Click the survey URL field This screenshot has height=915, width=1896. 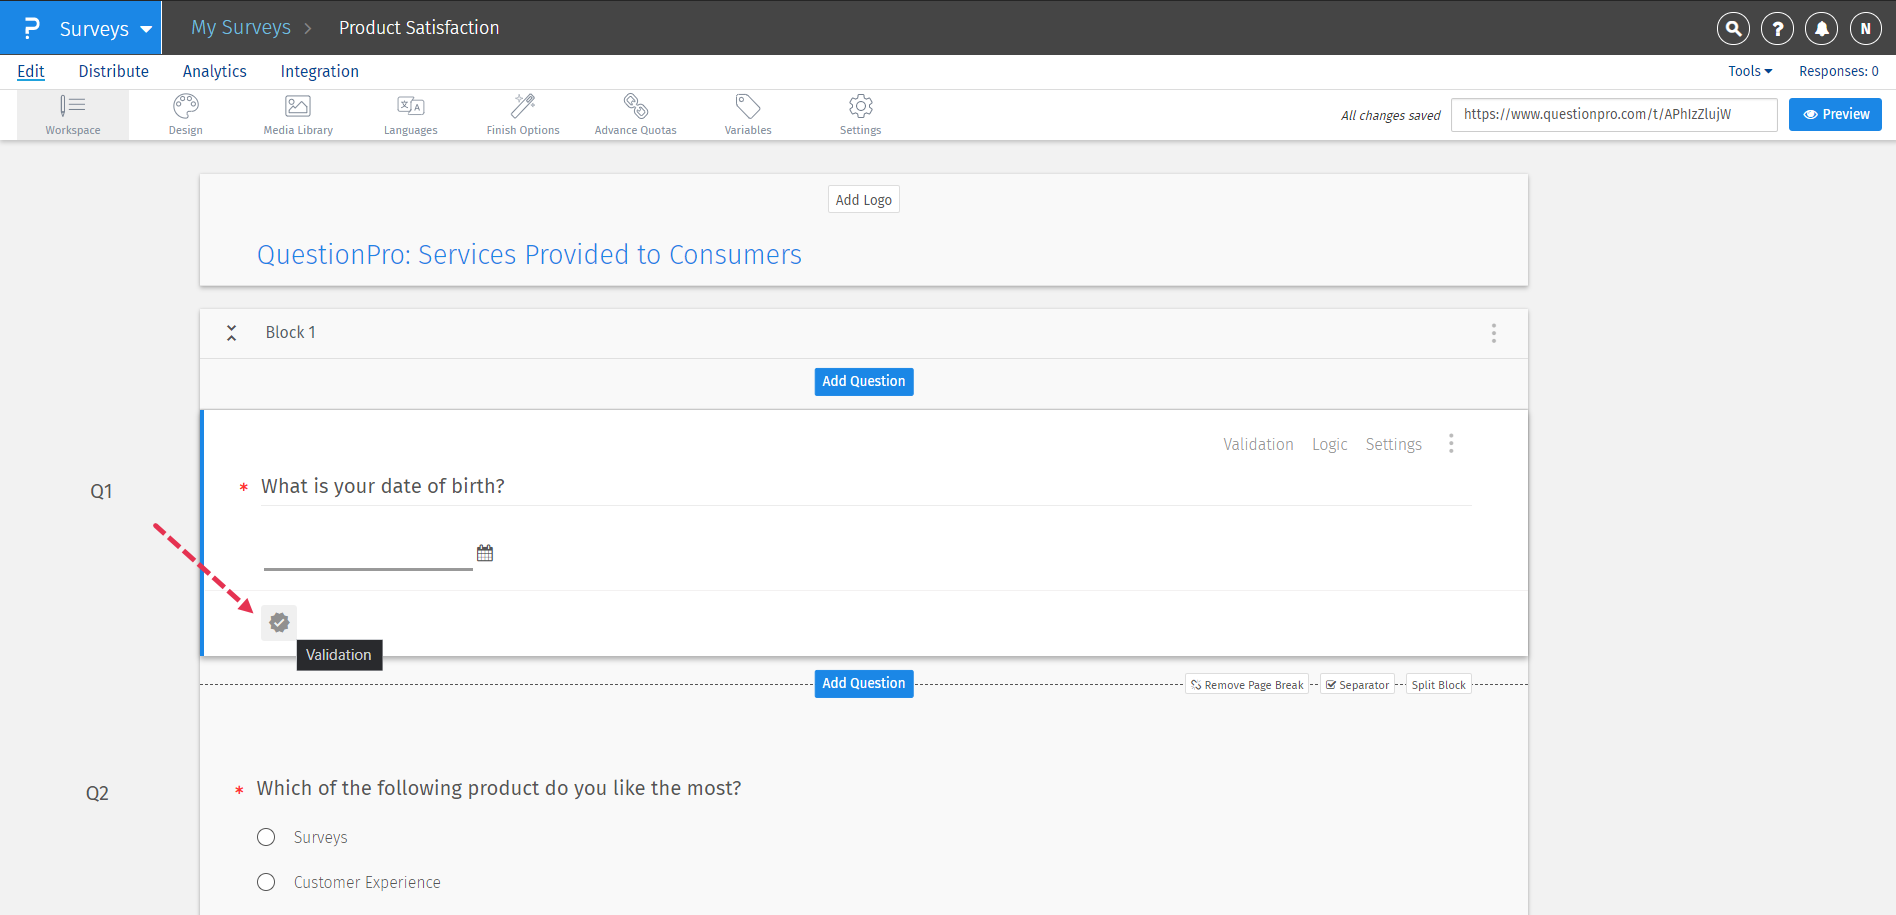[x=1613, y=114]
